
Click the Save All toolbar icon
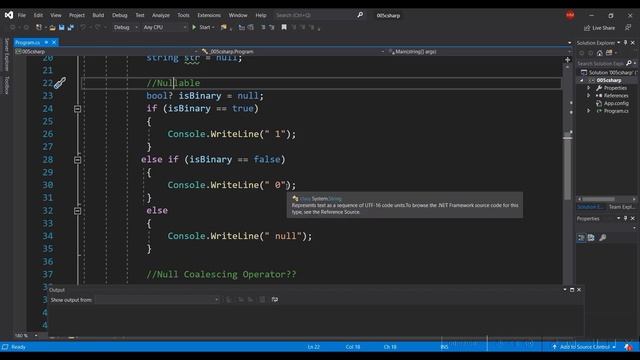coord(71,27)
